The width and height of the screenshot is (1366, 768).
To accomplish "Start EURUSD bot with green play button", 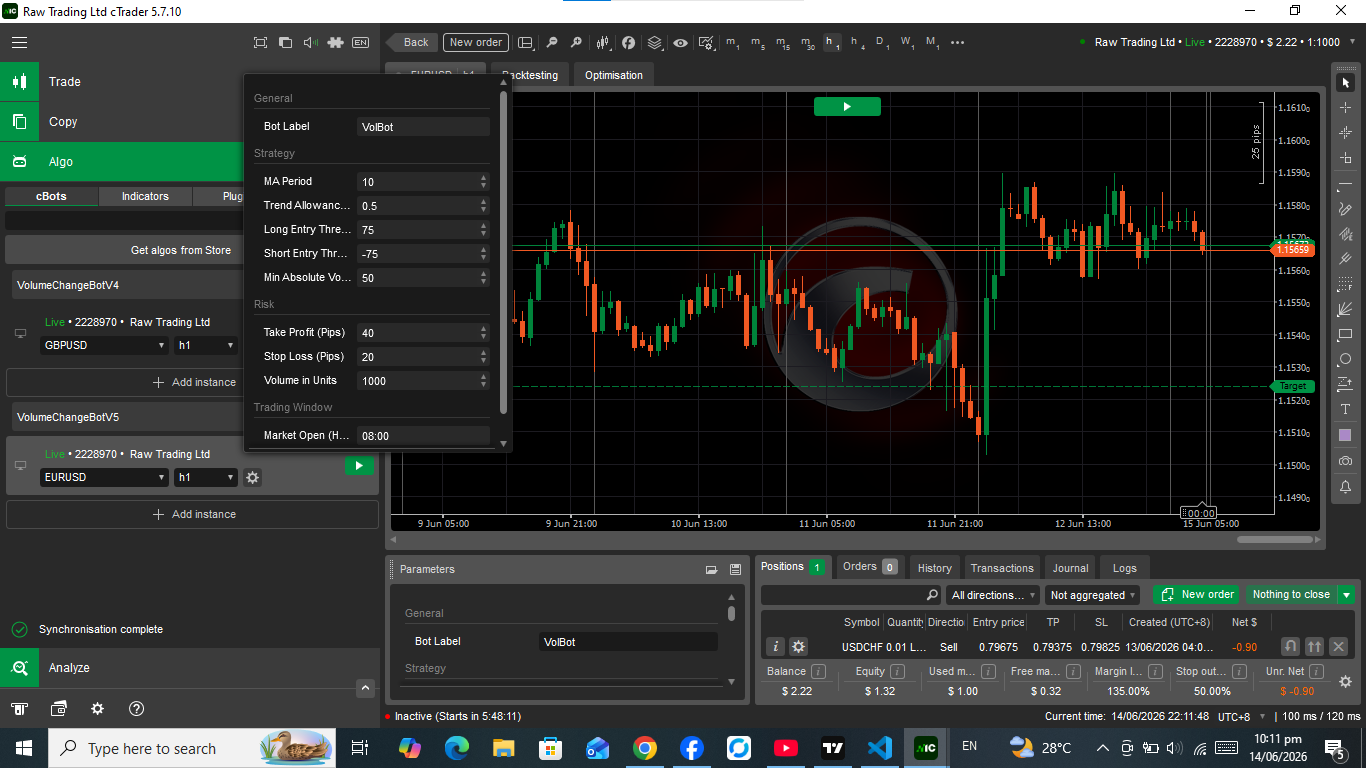I will pos(359,465).
